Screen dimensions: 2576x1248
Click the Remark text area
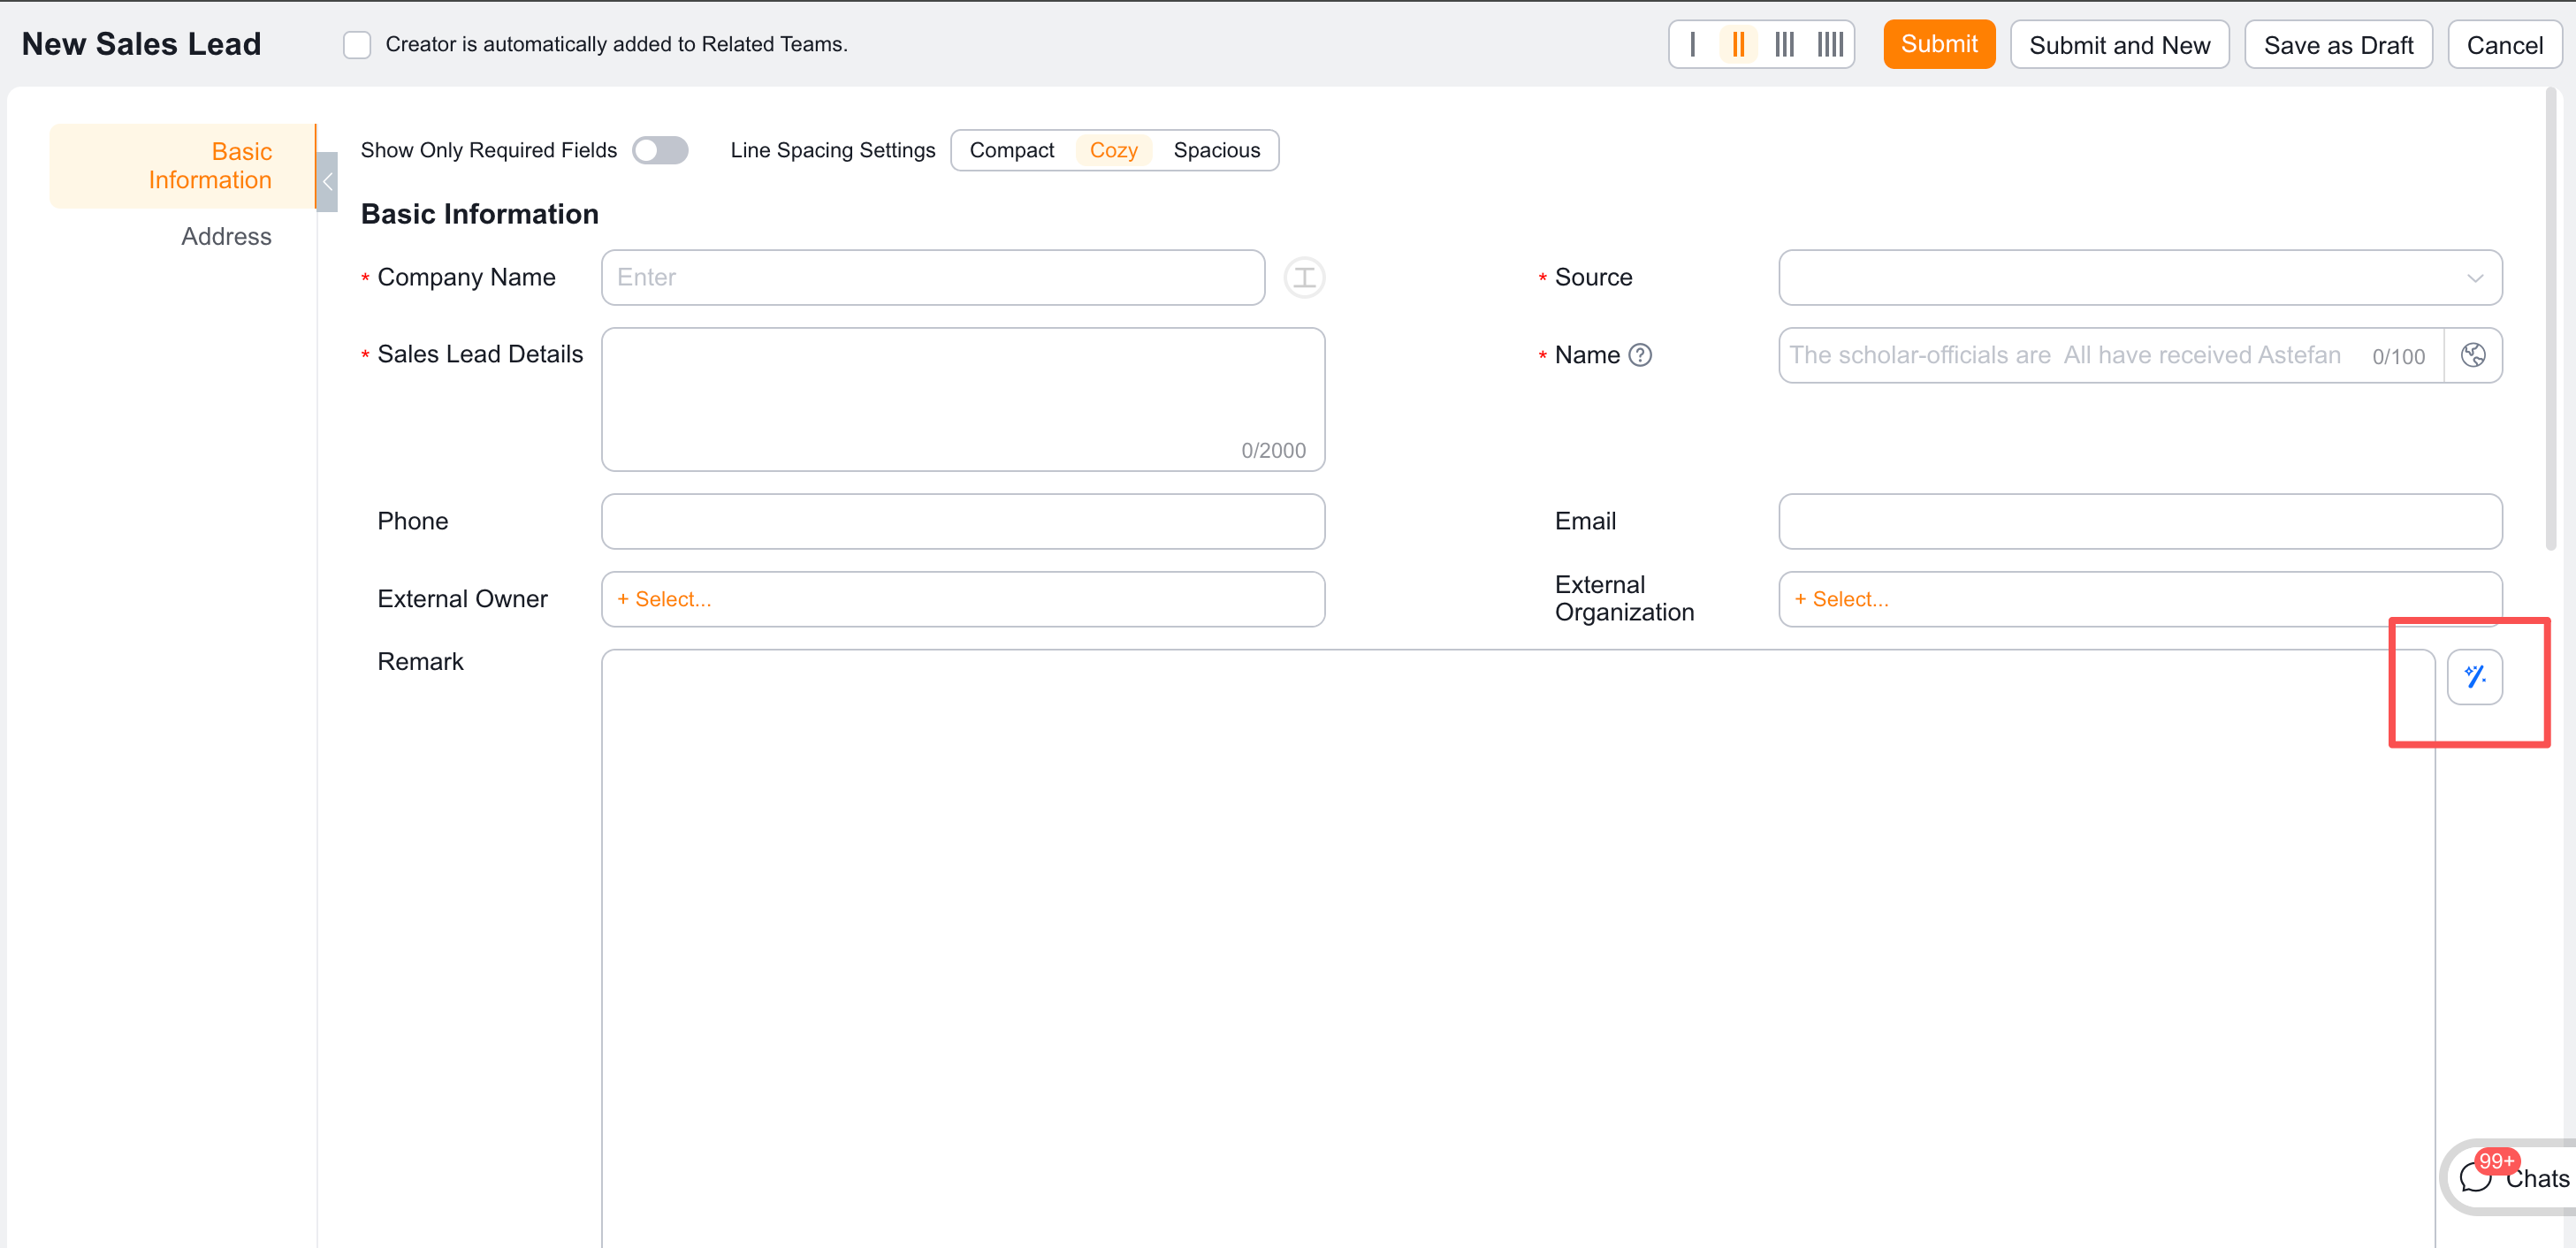pyautogui.click(x=1518, y=948)
